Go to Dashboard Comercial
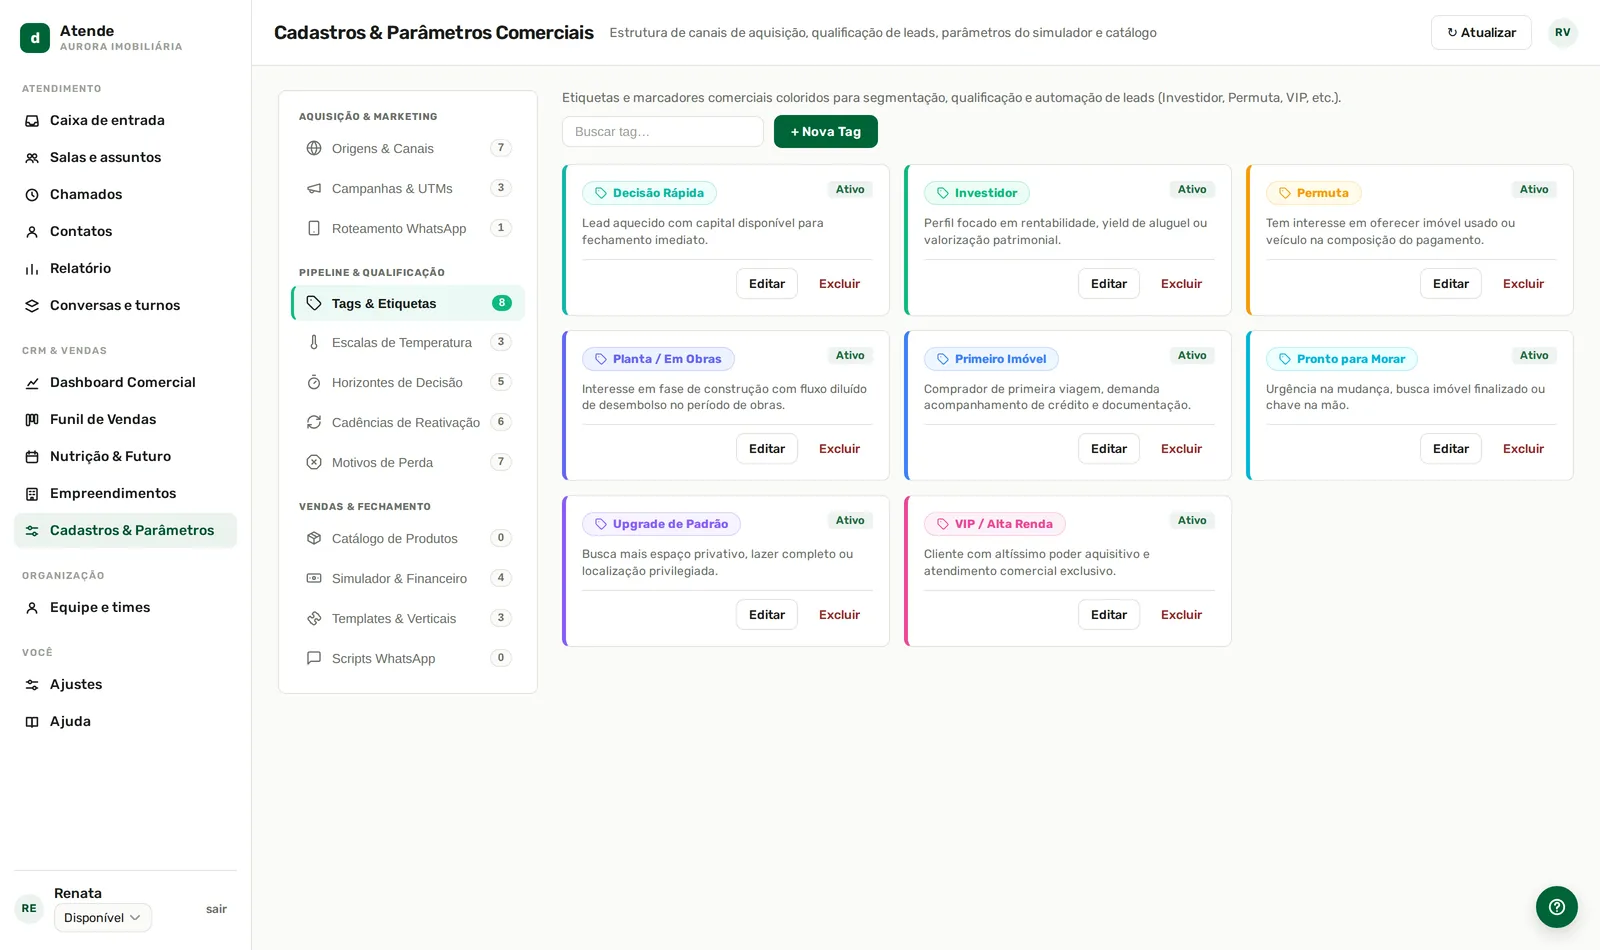Screen dimensions: 1600x950 click(125, 382)
